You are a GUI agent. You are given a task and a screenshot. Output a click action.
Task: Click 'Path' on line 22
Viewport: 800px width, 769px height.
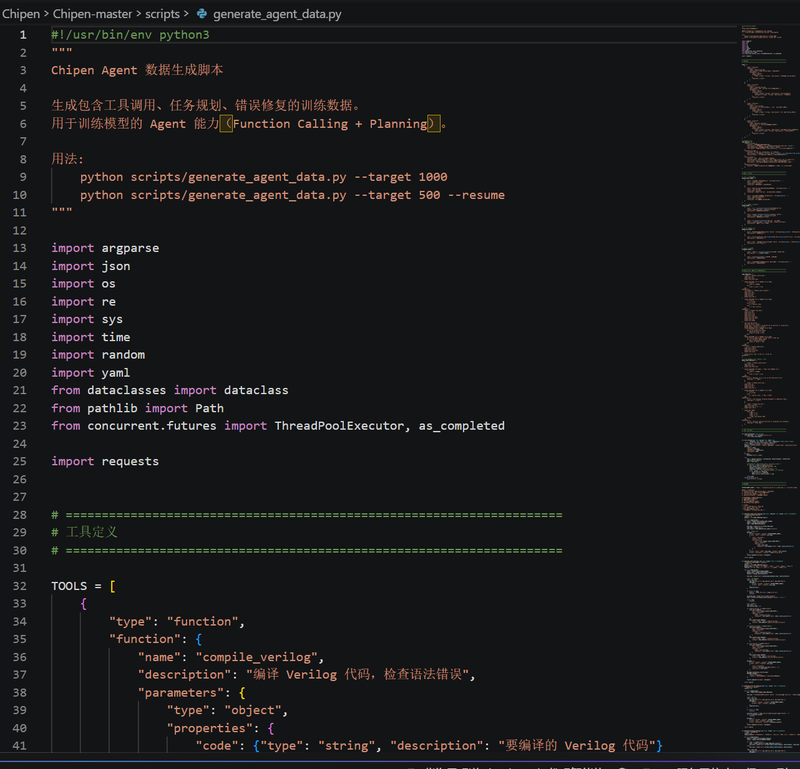(209, 408)
